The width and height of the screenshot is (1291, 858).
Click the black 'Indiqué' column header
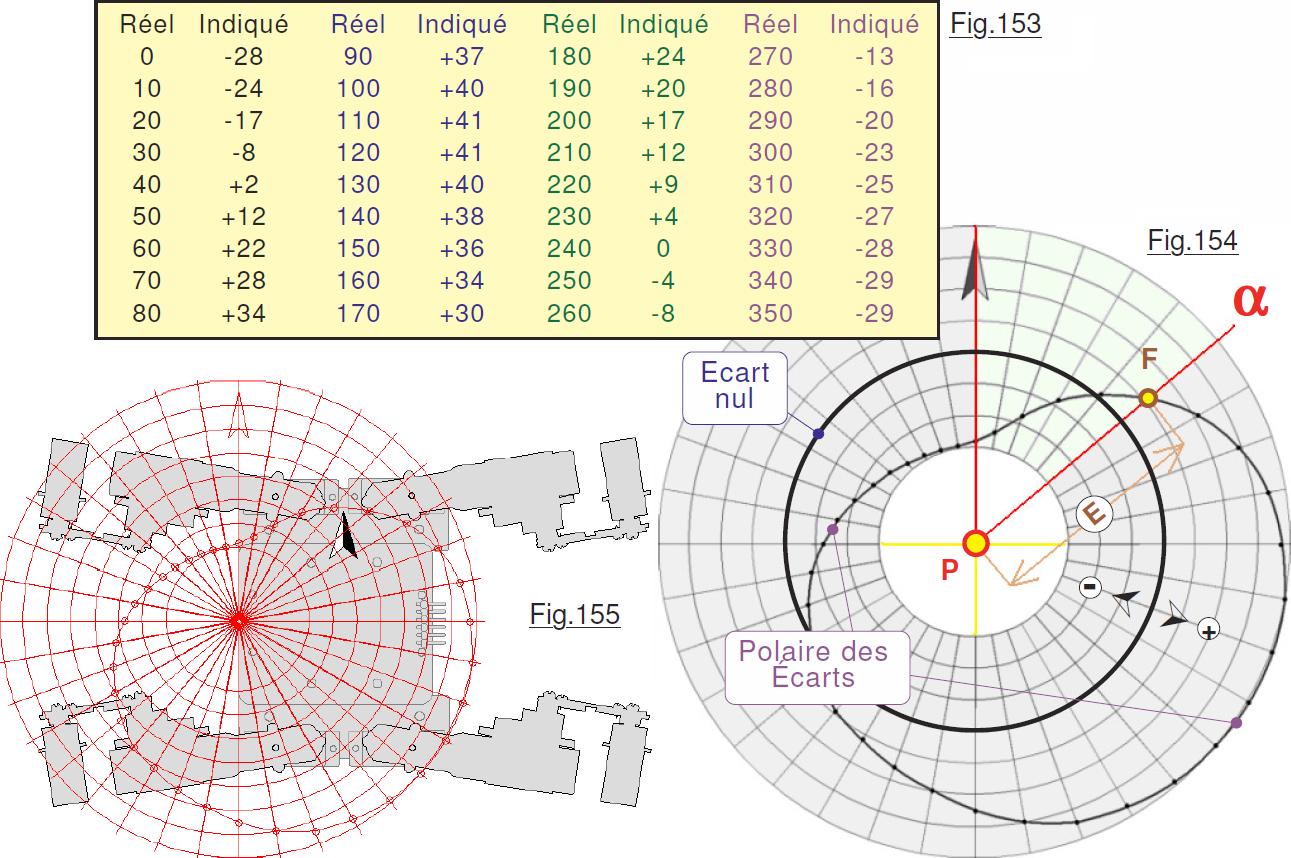[244, 25]
